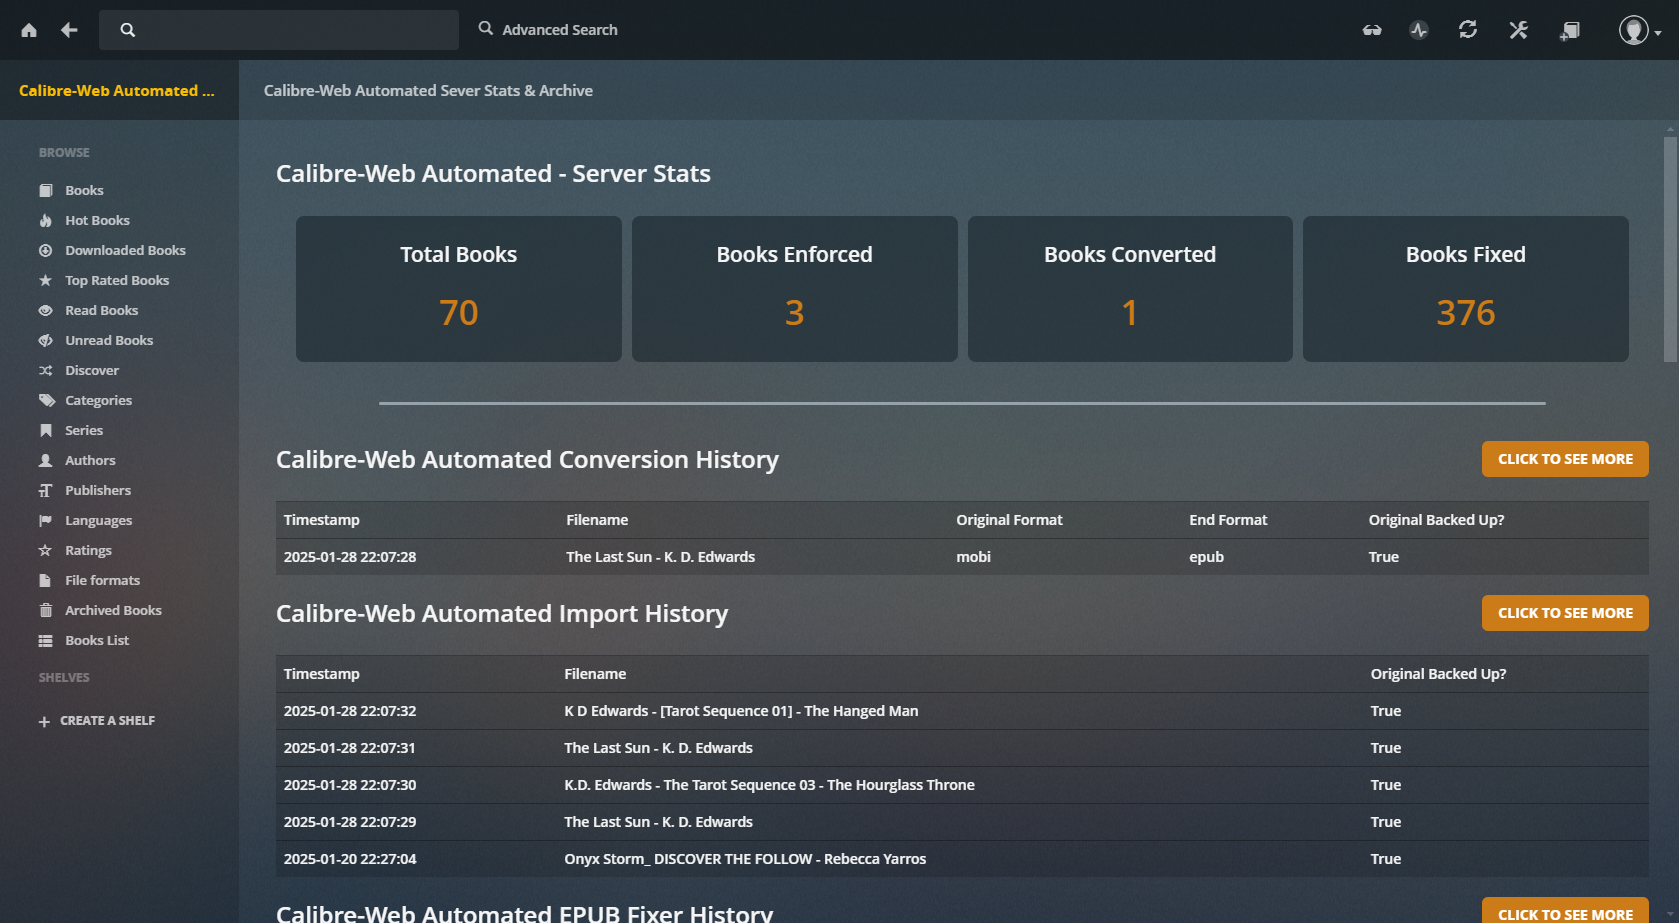Click the flag icon beside Languages
Image resolution: width=1679 pixels, height=923 pixels.
click(x=45, y=520)
